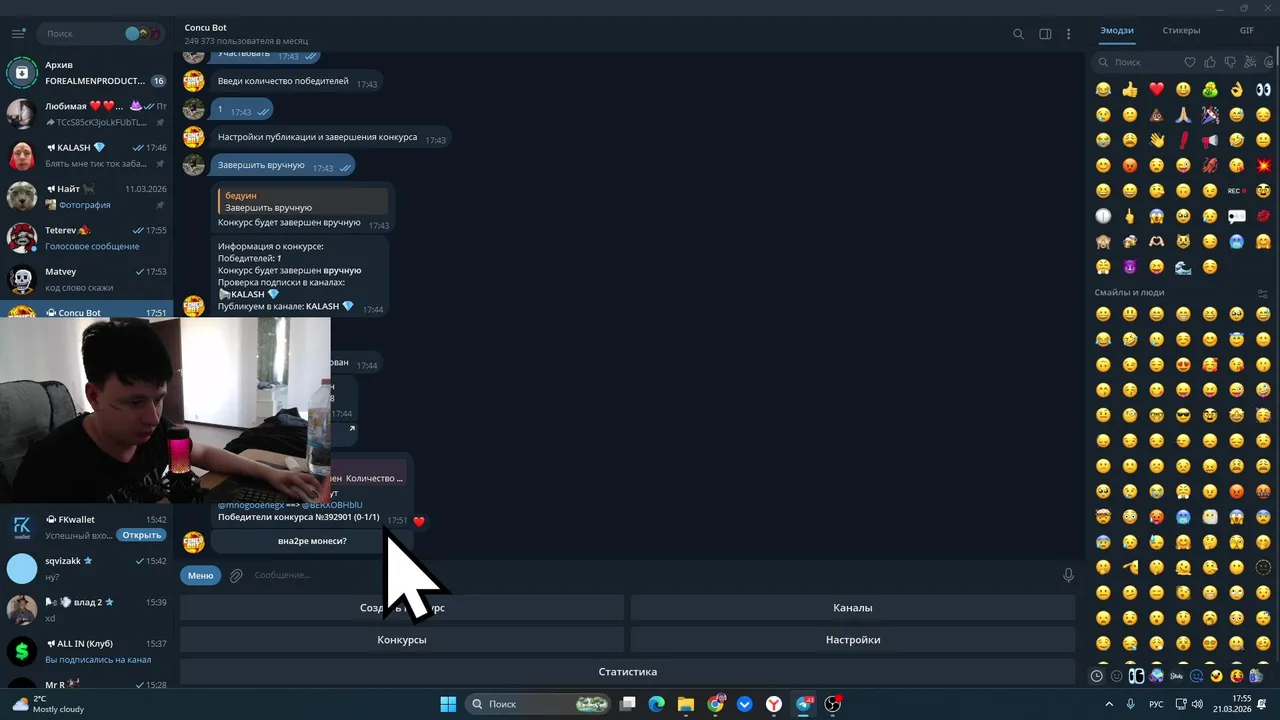
Task: Click the вна2ре монеси? inline button
Action: pos(312,541)
